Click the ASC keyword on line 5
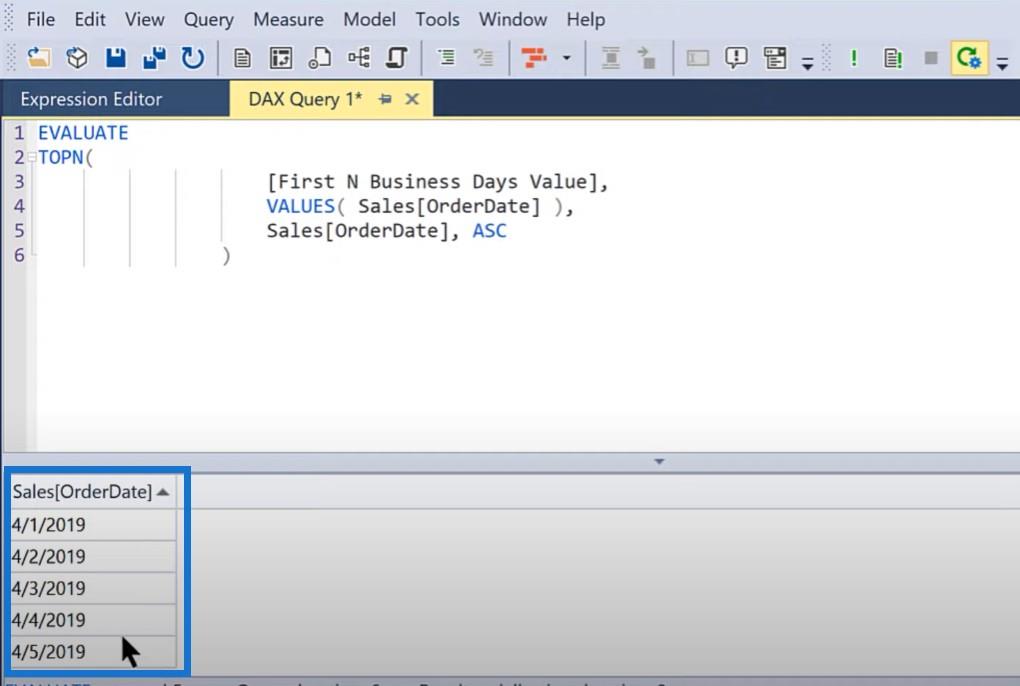Image resolution: width=1020 pixels, height=686 pixels. click(489, 231)
